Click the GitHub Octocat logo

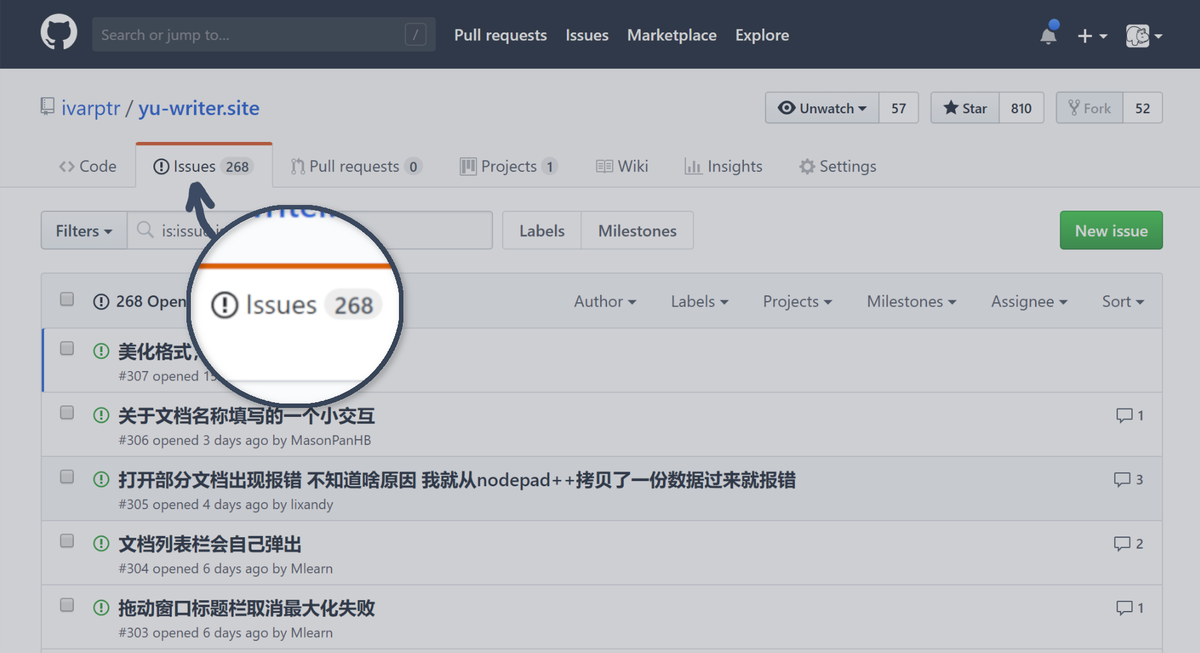(59, 34)
